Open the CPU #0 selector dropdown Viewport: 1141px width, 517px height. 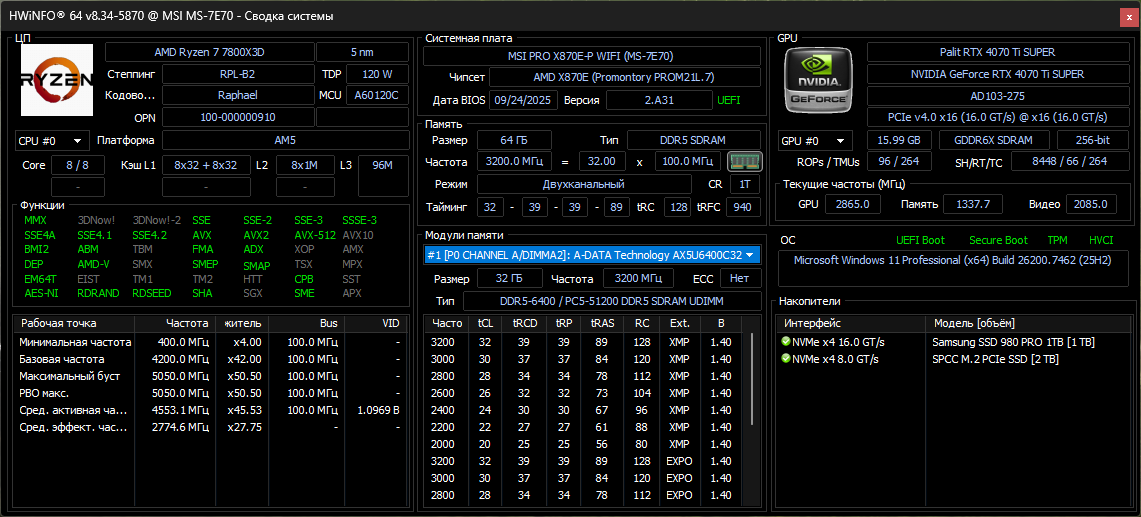52,141
